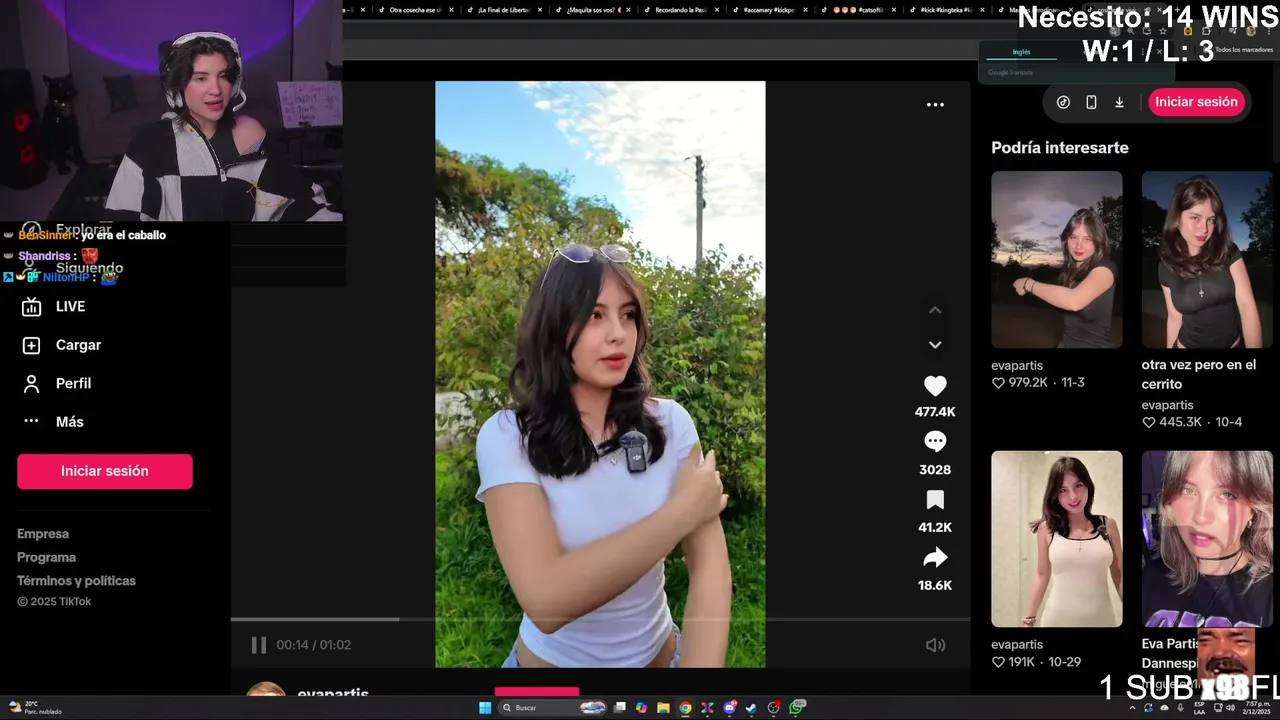Click the phone app icon in top bar
1280x720 pixels.
[1091, 102]
